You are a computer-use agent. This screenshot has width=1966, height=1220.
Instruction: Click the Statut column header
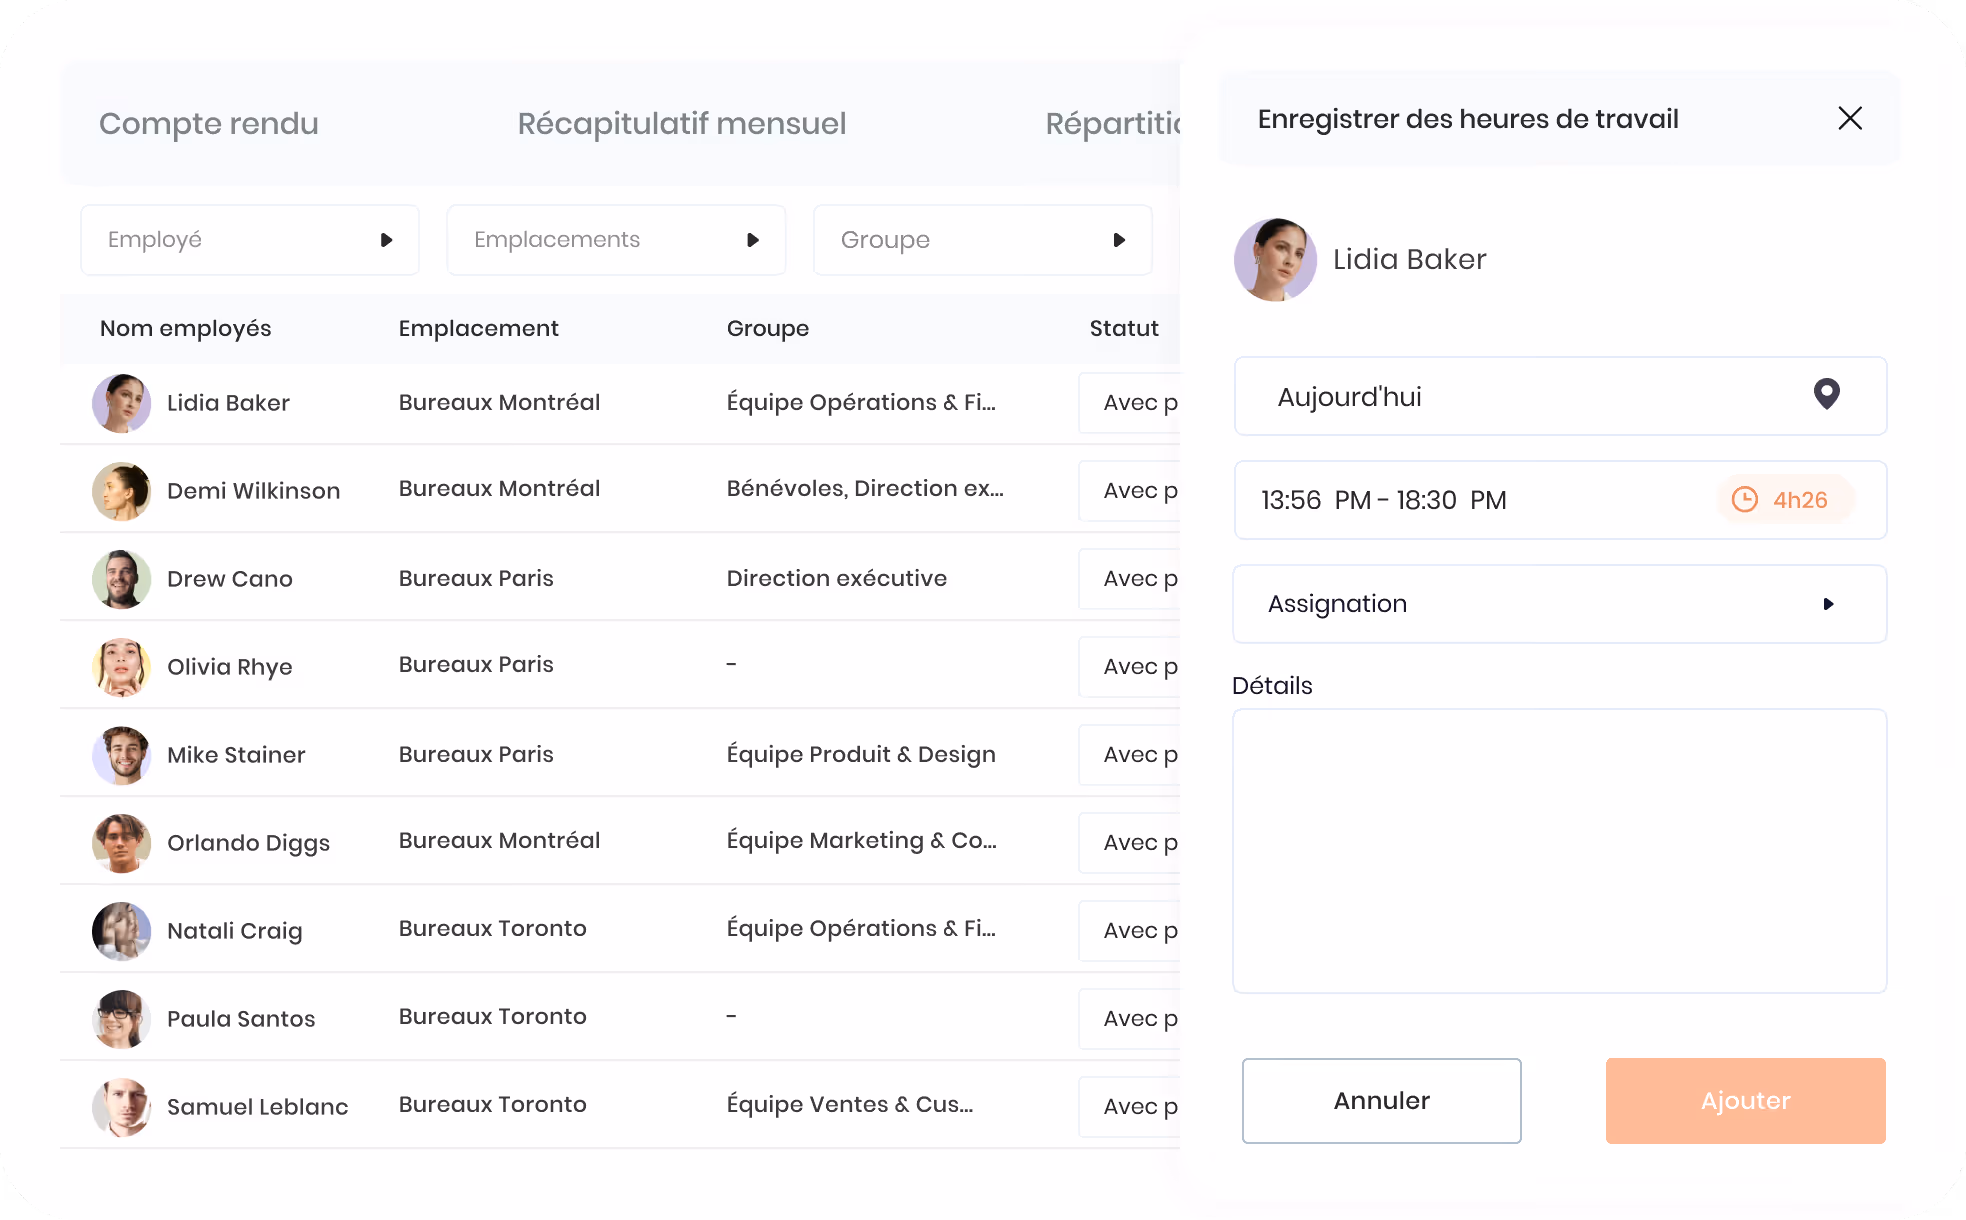point(1124,328)
